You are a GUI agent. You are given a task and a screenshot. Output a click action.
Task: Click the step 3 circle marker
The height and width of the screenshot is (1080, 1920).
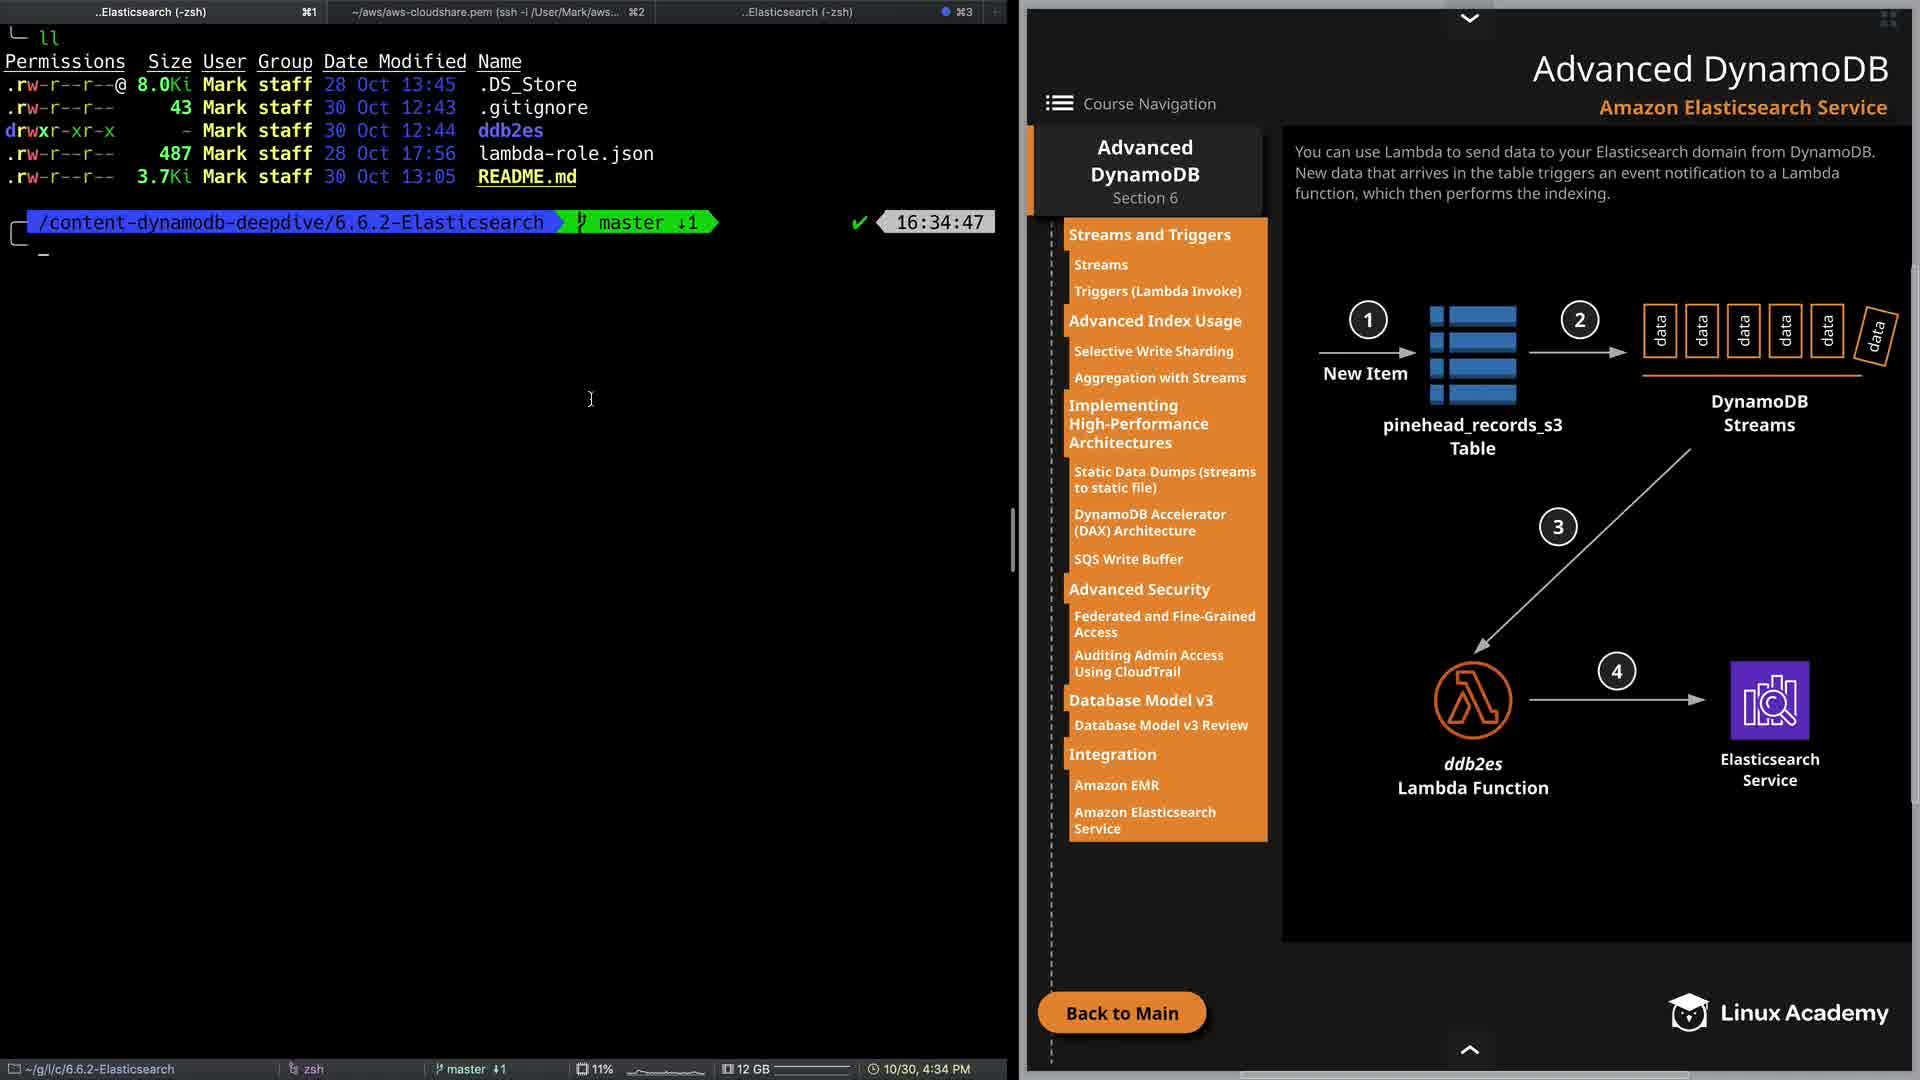[1557, 527]
